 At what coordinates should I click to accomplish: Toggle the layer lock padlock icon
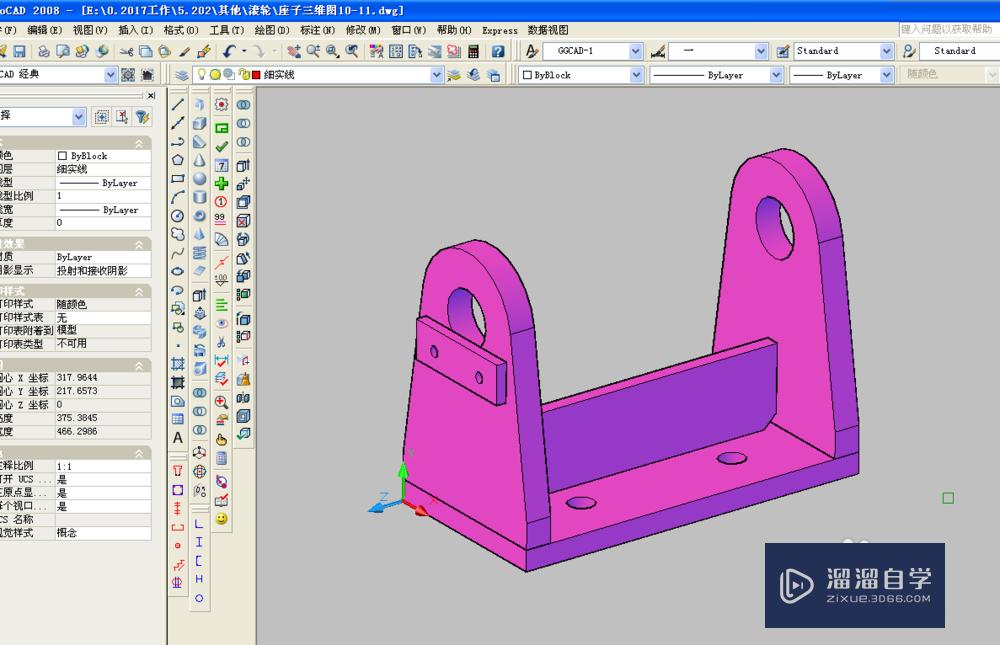tap(243, 75)
